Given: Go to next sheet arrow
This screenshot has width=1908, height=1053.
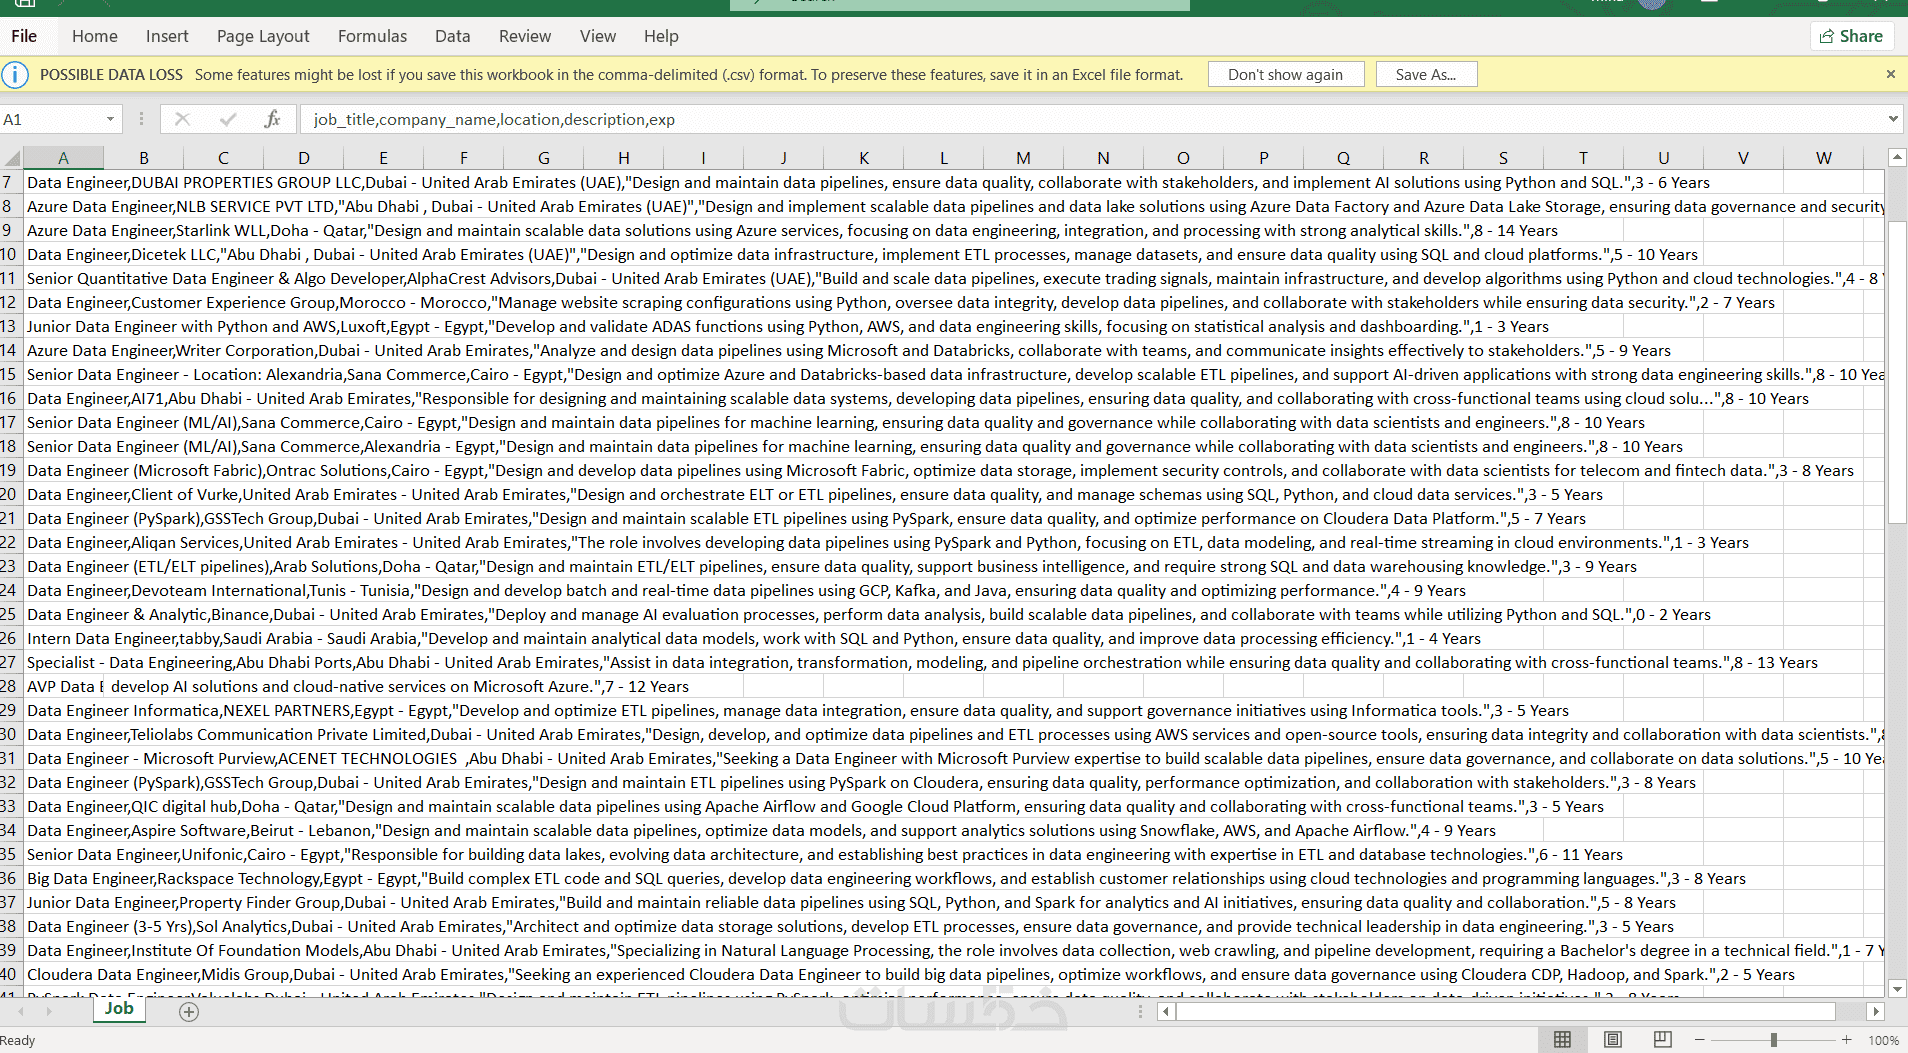Looking at the screenshot, I should tap(49, 1012).
